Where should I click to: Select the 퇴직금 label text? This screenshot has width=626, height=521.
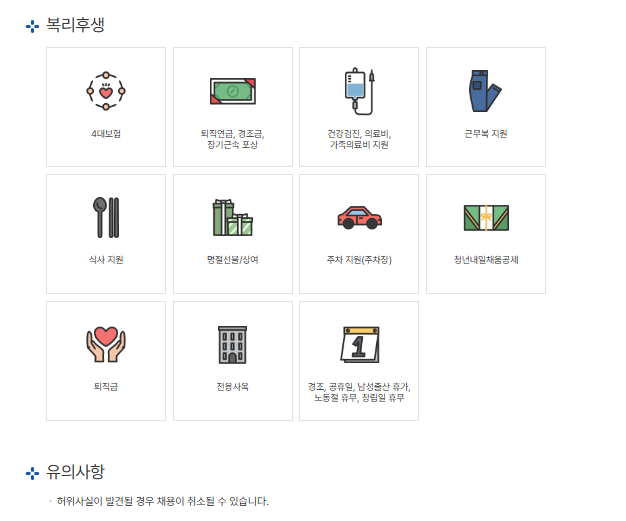click(x=106, y=386)
